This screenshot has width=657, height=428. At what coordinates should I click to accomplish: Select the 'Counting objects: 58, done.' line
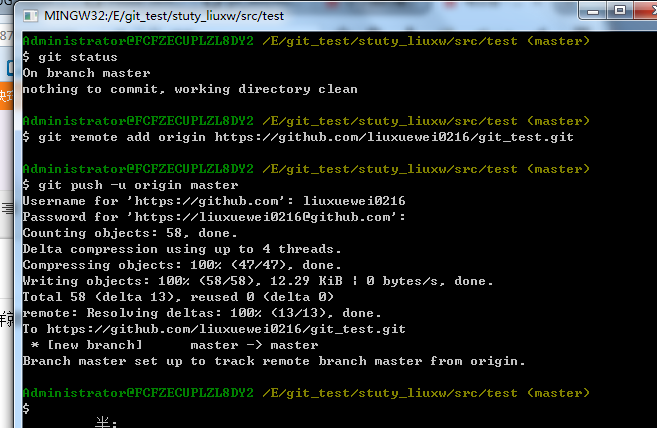[x=130, y=233]
